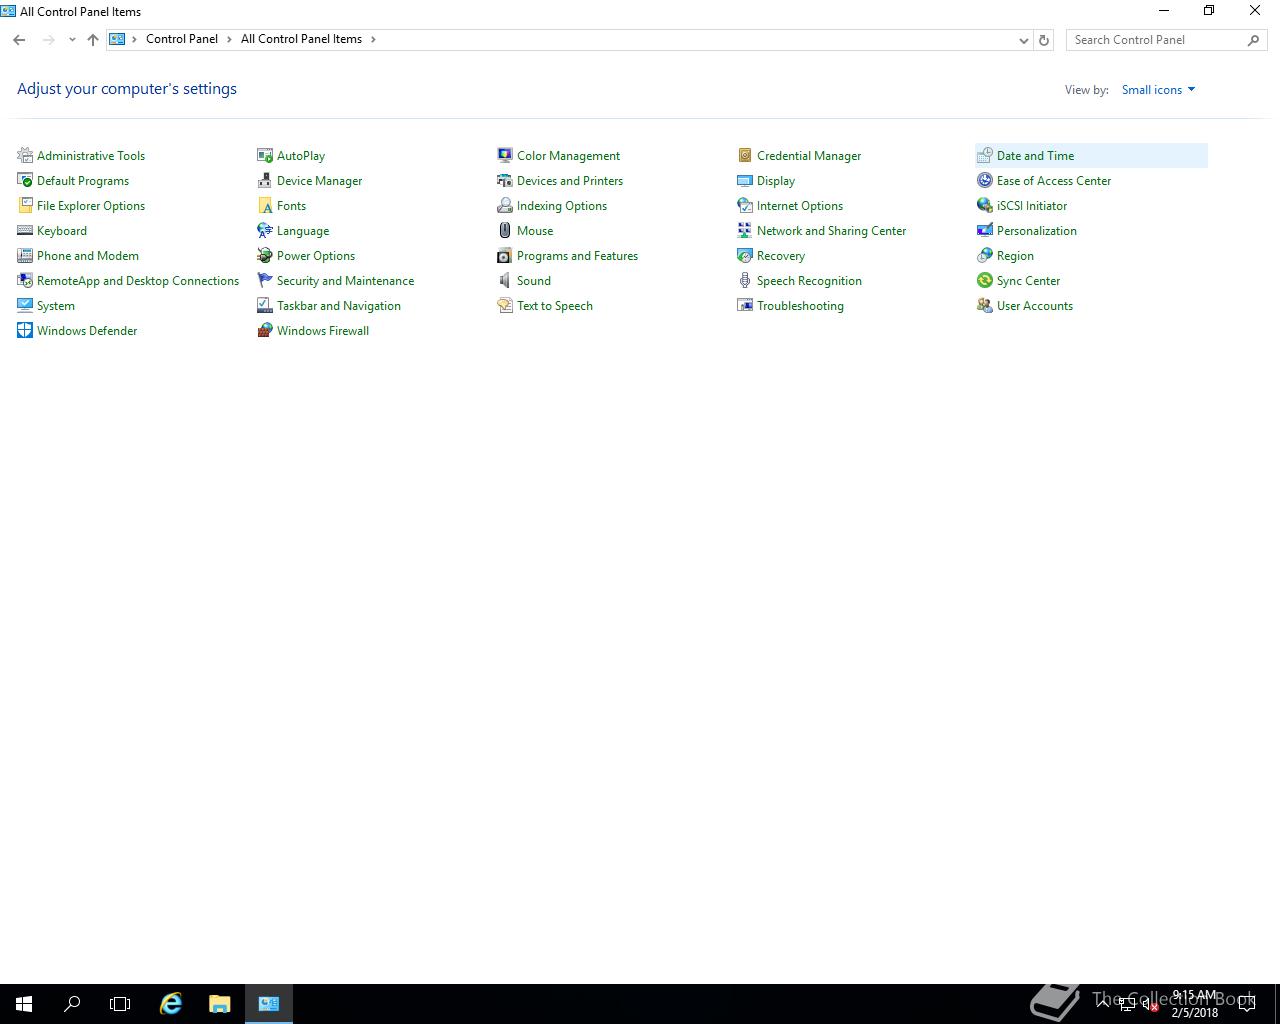
Task: Open Programs and Features link
Action: point(577,255)
